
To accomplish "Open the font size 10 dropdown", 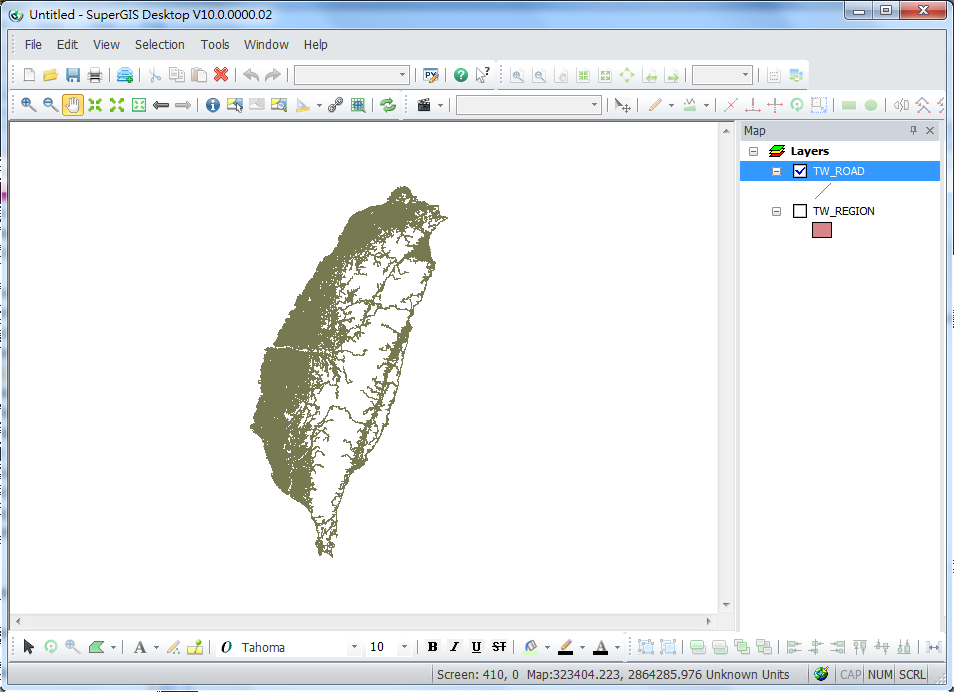I will pyautogui.click(x=404, y=647).
